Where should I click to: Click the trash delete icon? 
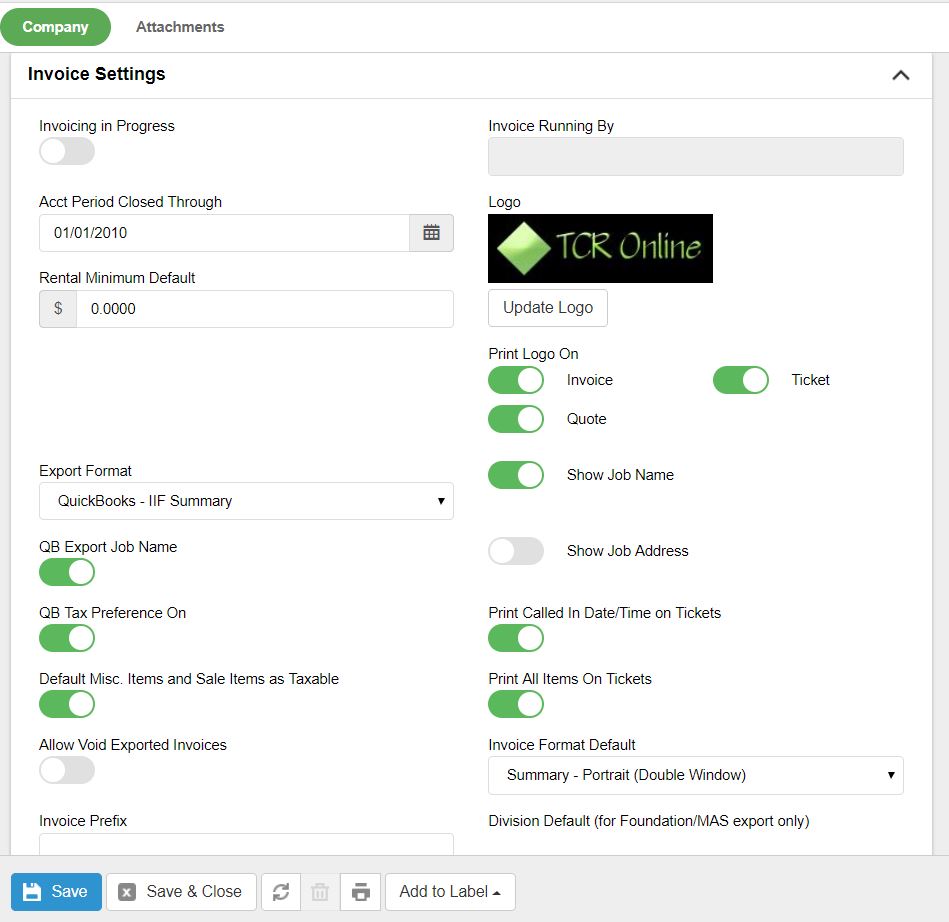(320, 892)
